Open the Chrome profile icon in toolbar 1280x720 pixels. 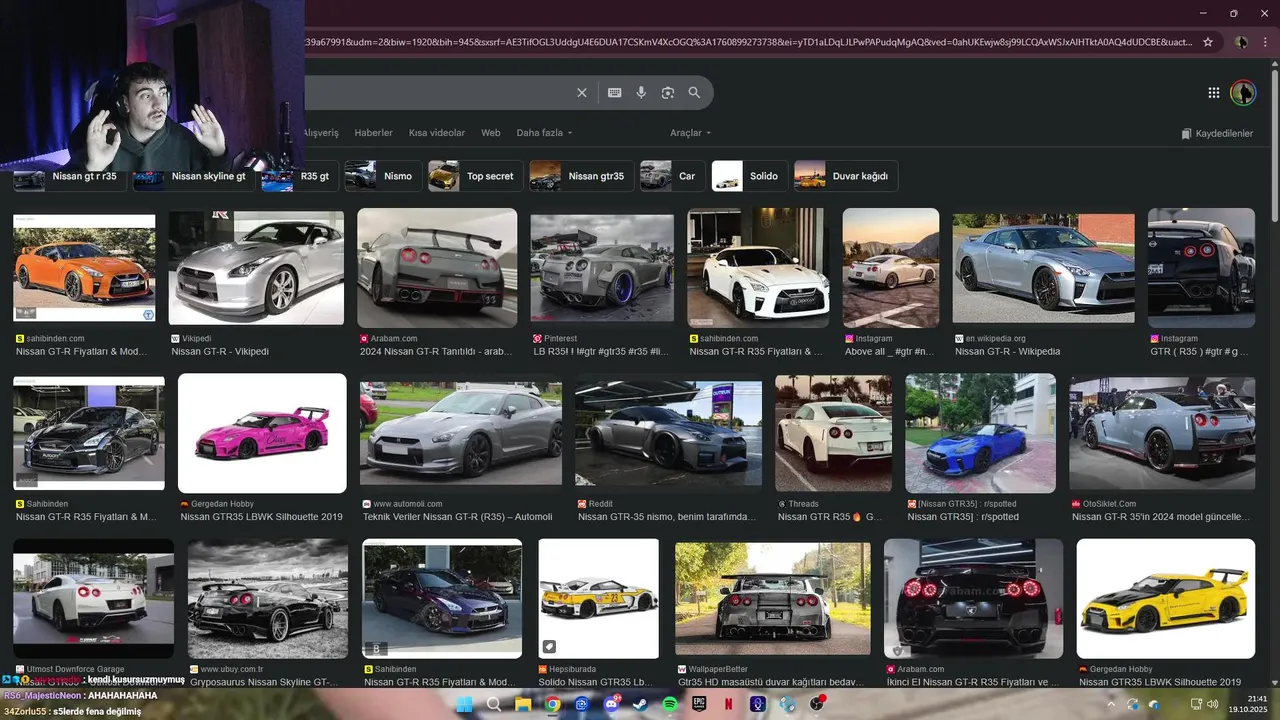(1241, 42)
